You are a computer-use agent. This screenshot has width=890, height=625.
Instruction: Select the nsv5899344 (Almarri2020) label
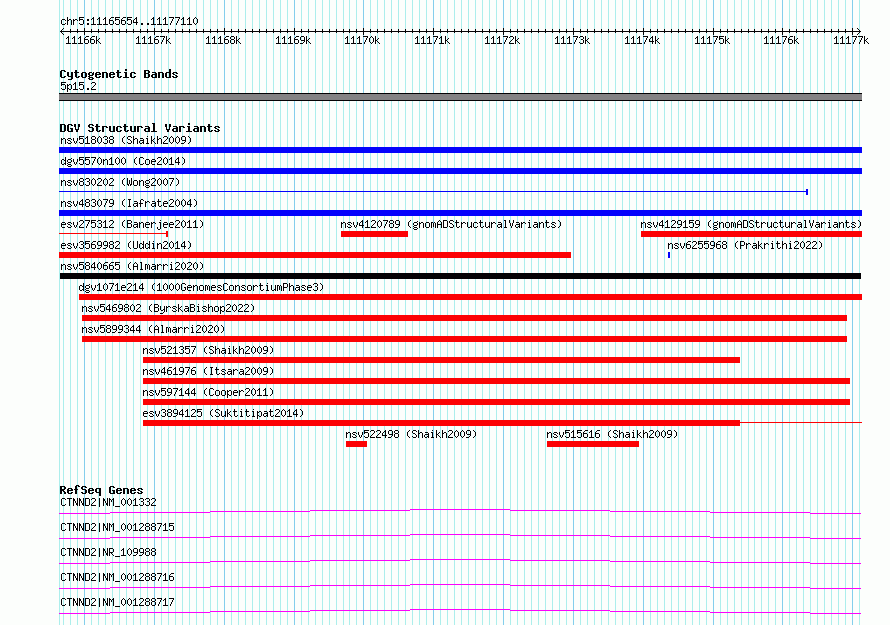153,329
